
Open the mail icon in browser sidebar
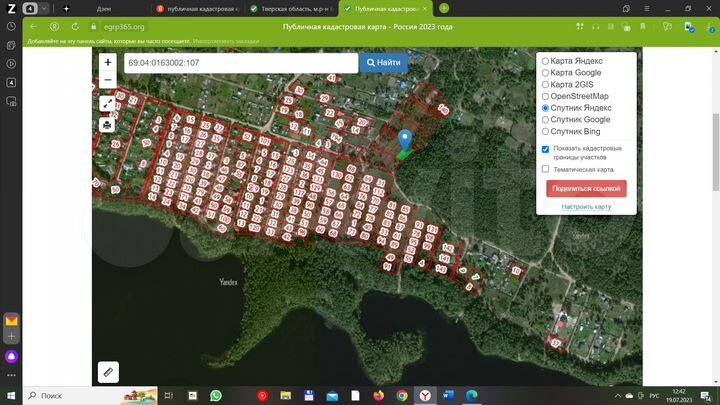tap(11, 322)
